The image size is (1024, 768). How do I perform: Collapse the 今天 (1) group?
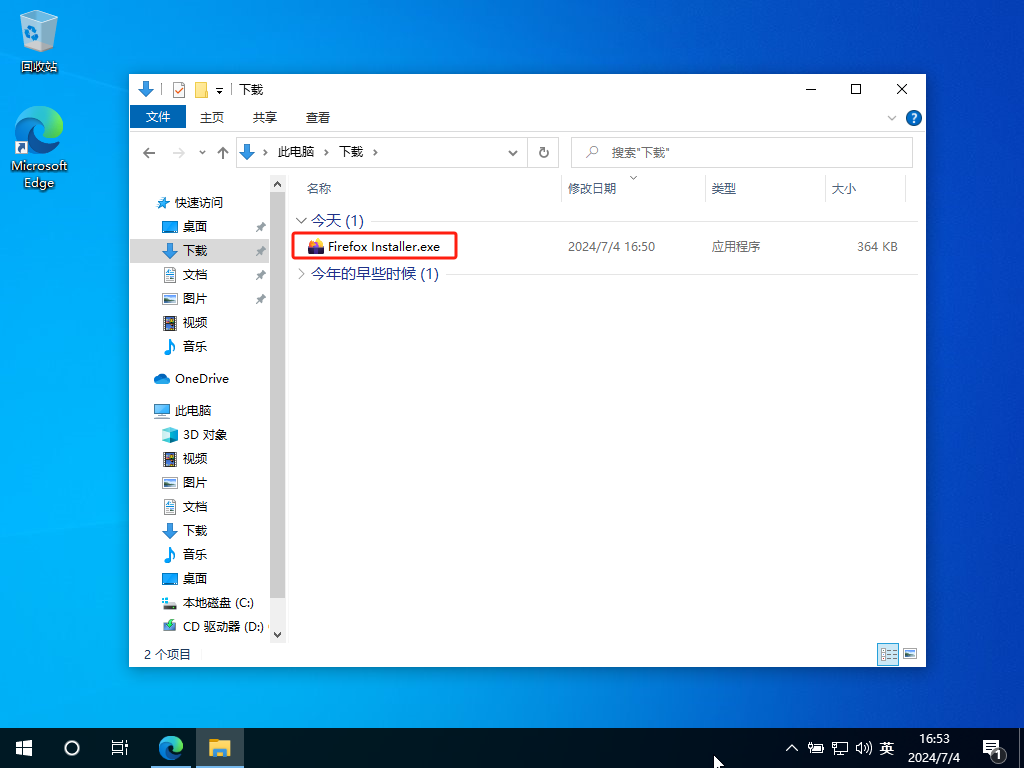coord(301,221)
